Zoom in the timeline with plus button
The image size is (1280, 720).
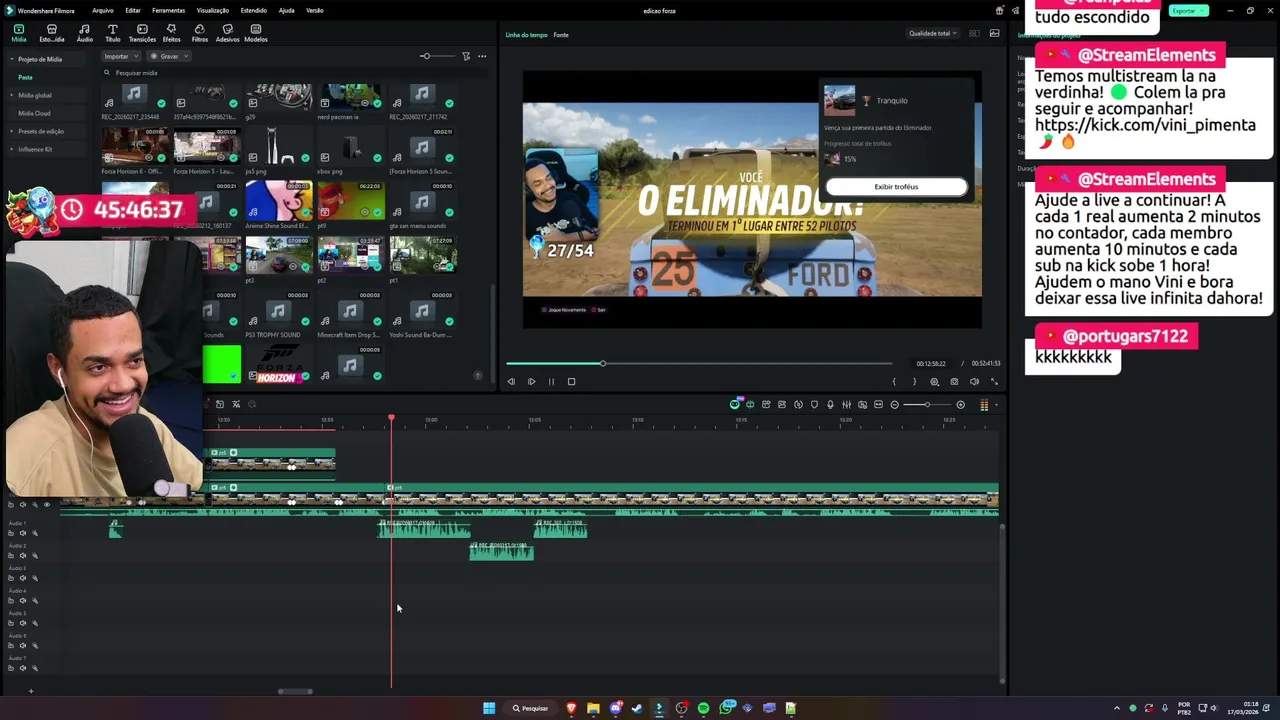tap(960, 404)
